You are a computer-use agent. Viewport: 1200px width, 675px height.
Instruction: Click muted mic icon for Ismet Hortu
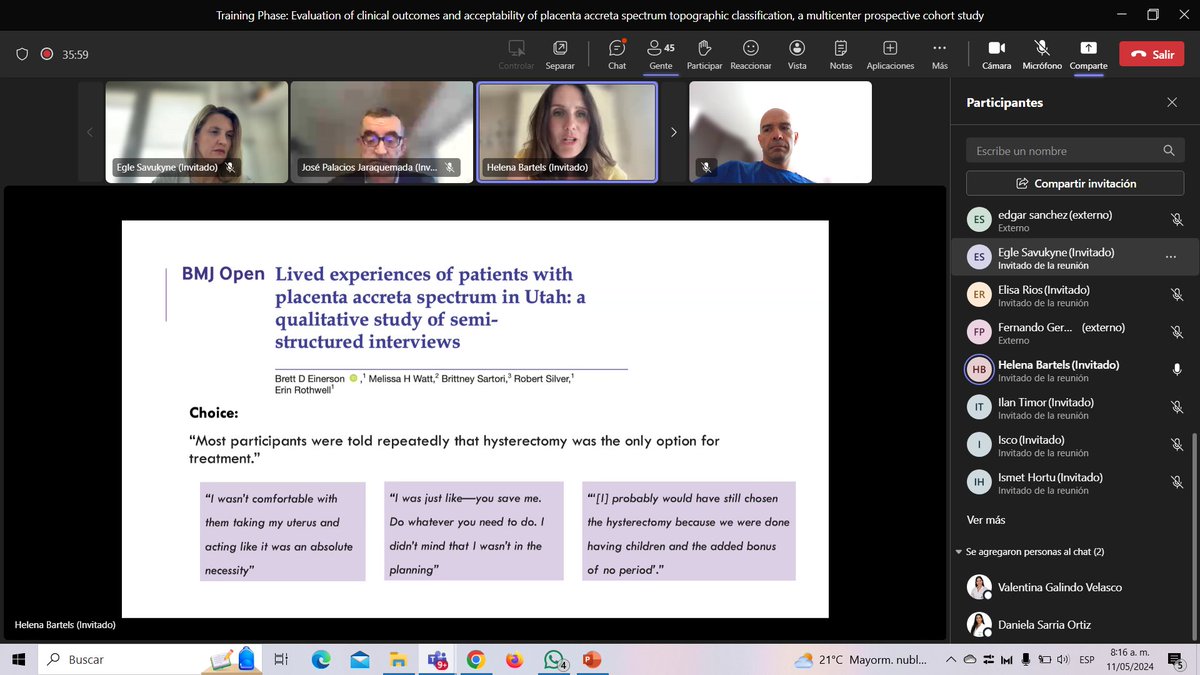[1177, 483]
